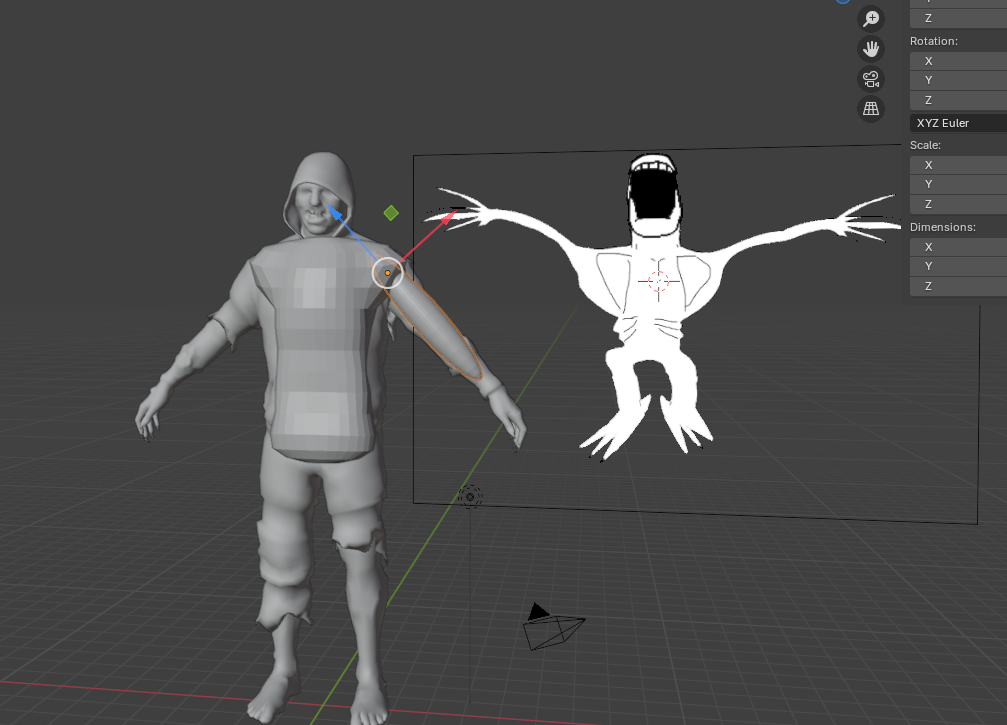
Task: Click the Scale X field
Action: point(957,165)
